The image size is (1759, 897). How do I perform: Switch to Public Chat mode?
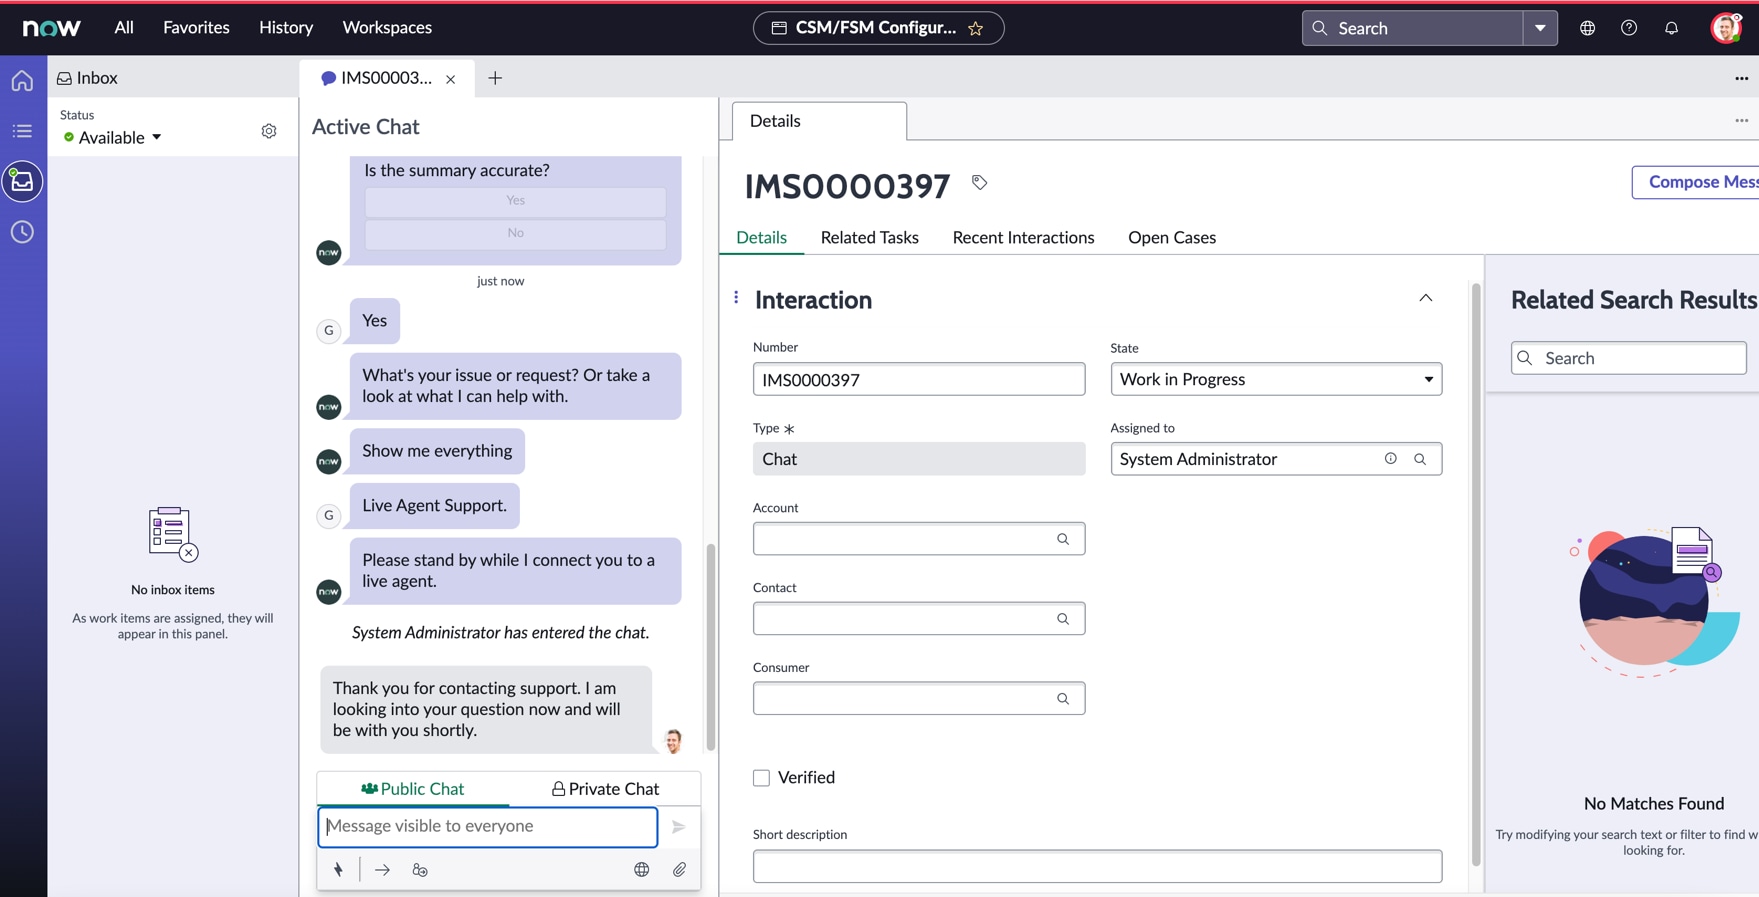pyautogui.click(x=413, y=789)
